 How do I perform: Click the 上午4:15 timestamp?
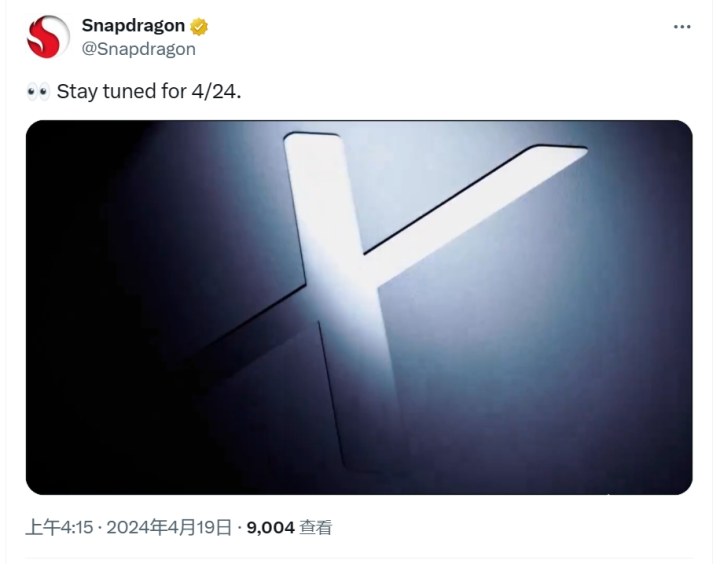tap(59, 527)
